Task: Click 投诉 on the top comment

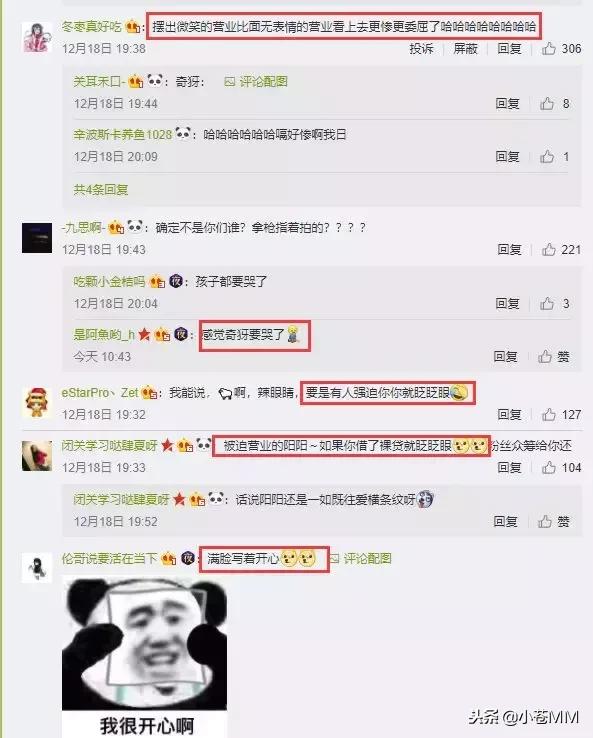Action: click(x=421, y=48)
